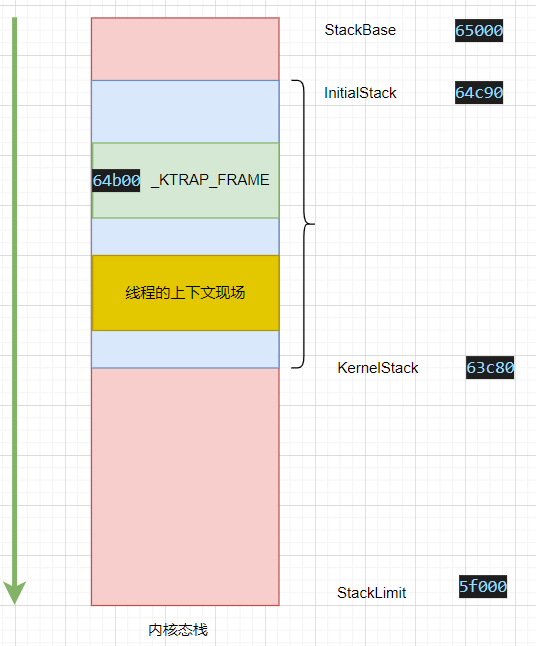This screenshot has width=536, height=646.
Task: Click the blue block above _KTRAP_FRAME
Action: [185, 112]
